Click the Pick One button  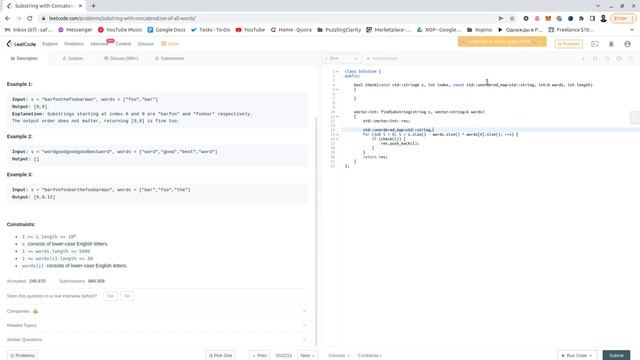click(x=220, y=356)
